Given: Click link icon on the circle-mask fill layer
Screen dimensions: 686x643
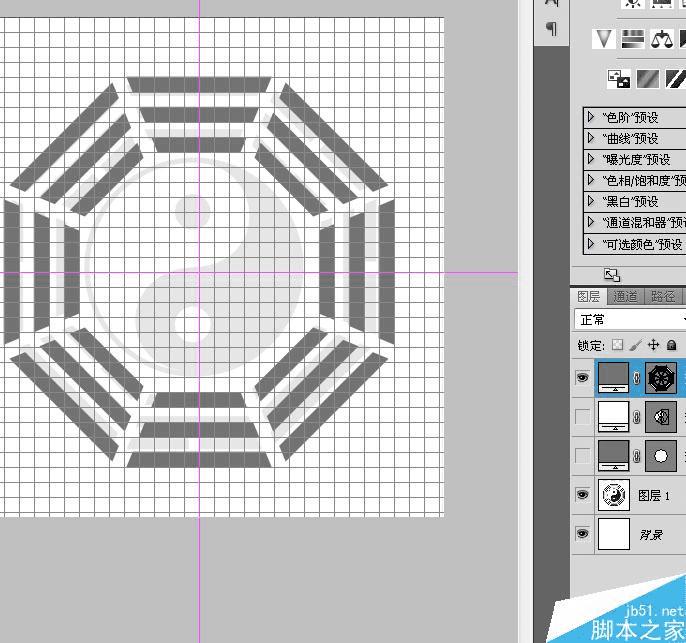Looking at the screenshot, I should pyautogui.click(x=637, y=456).
